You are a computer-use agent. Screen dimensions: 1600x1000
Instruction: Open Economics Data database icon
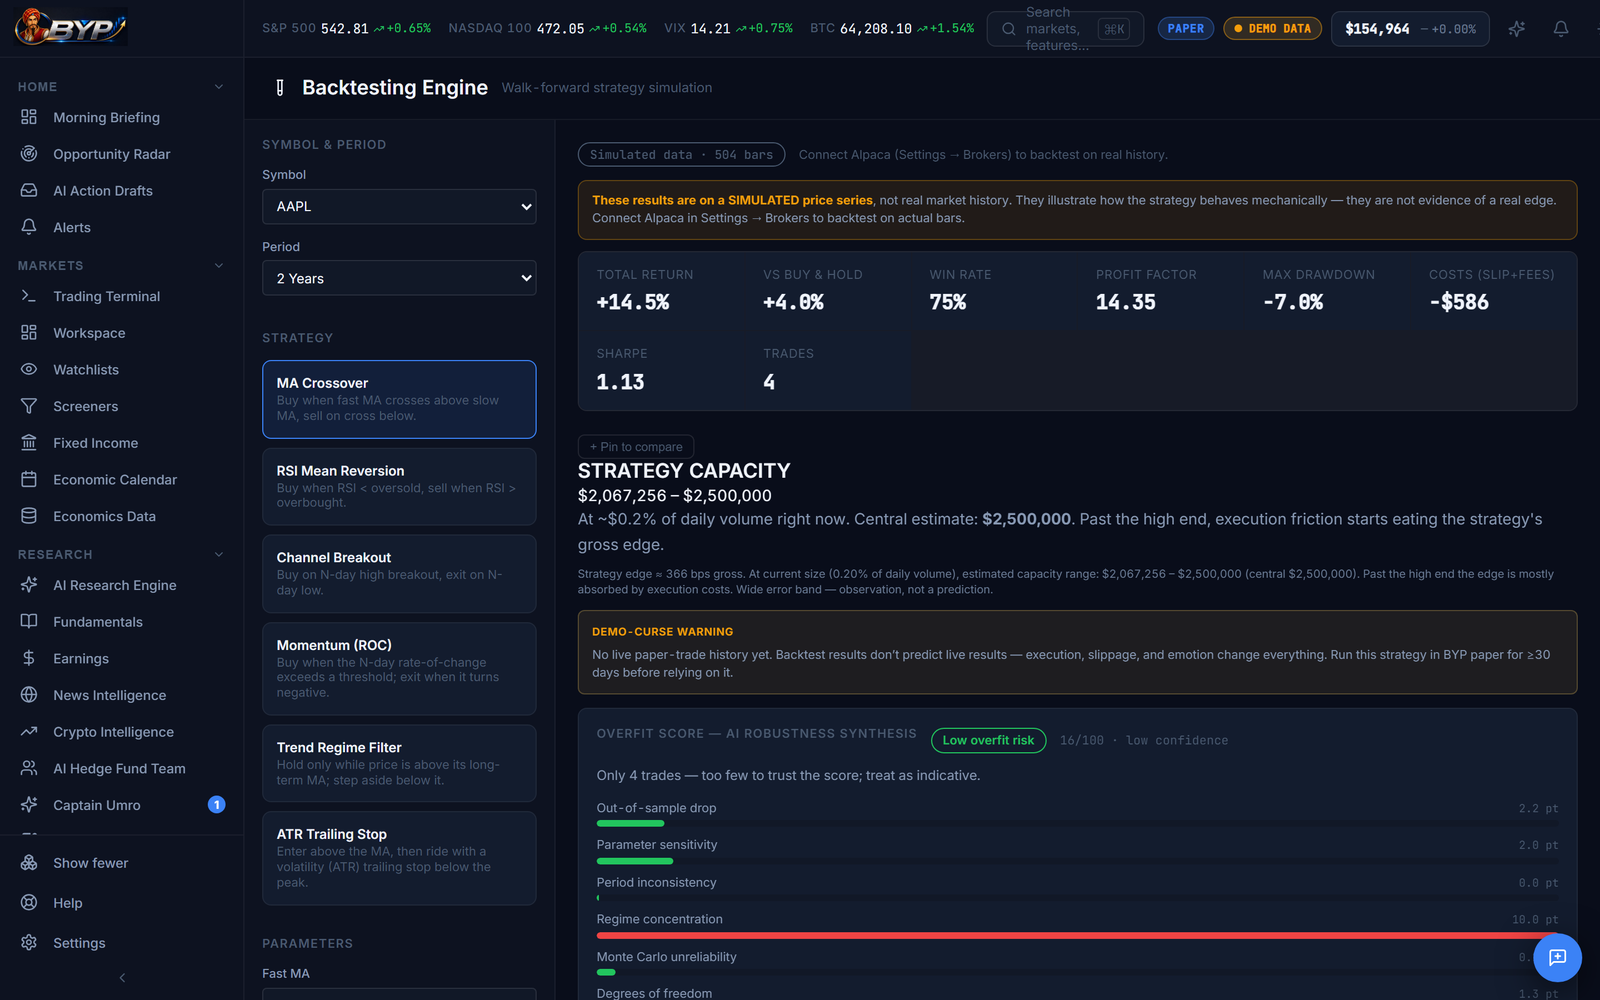[x=29, y=516]
